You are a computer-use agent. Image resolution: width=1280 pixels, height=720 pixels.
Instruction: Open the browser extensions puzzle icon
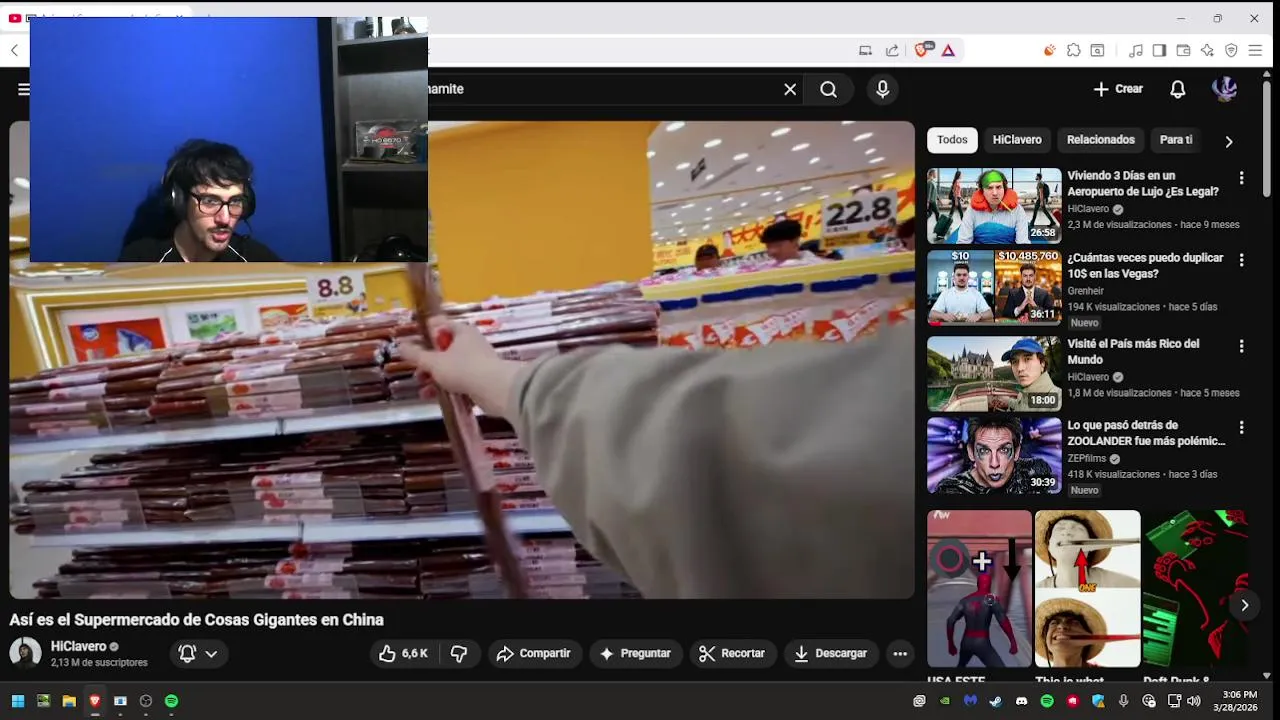[1073, 50]
